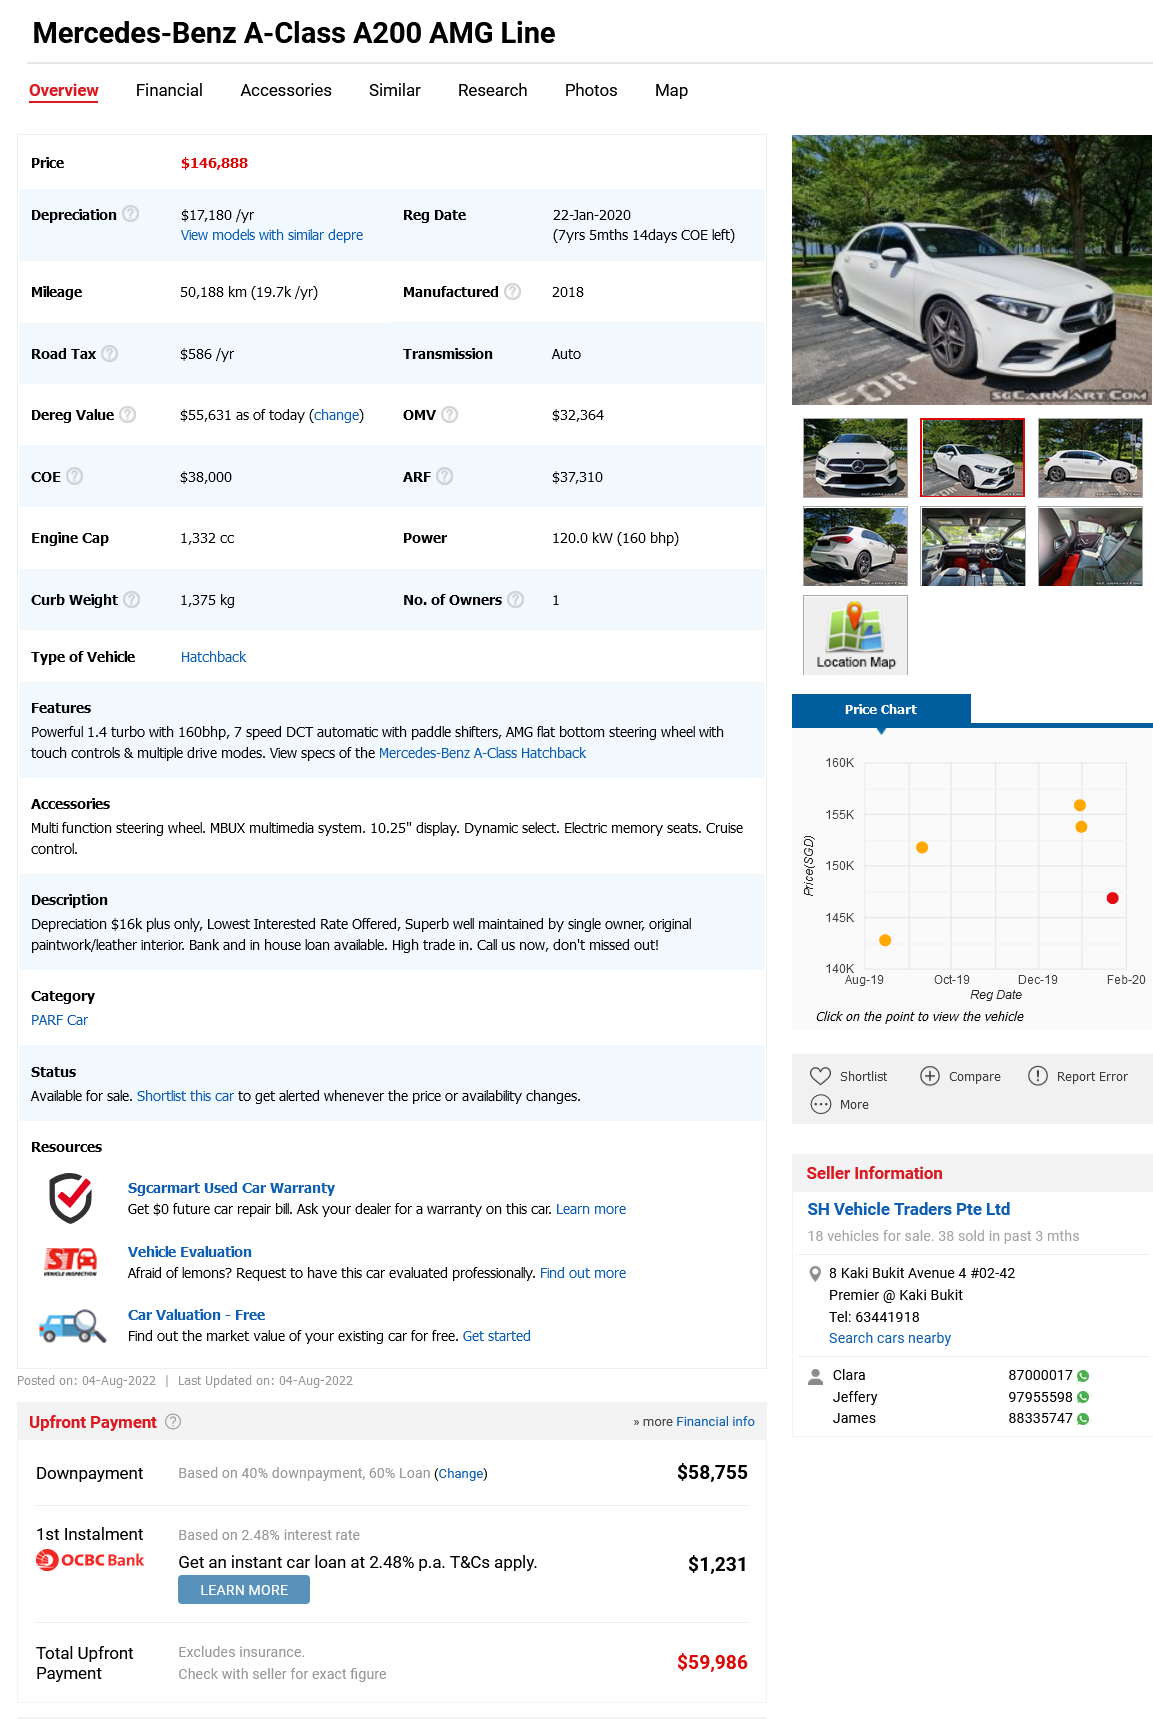The image size is (1153, 1719).
Task: Switch to the Financial tab
Action: [x=169, y=90]
